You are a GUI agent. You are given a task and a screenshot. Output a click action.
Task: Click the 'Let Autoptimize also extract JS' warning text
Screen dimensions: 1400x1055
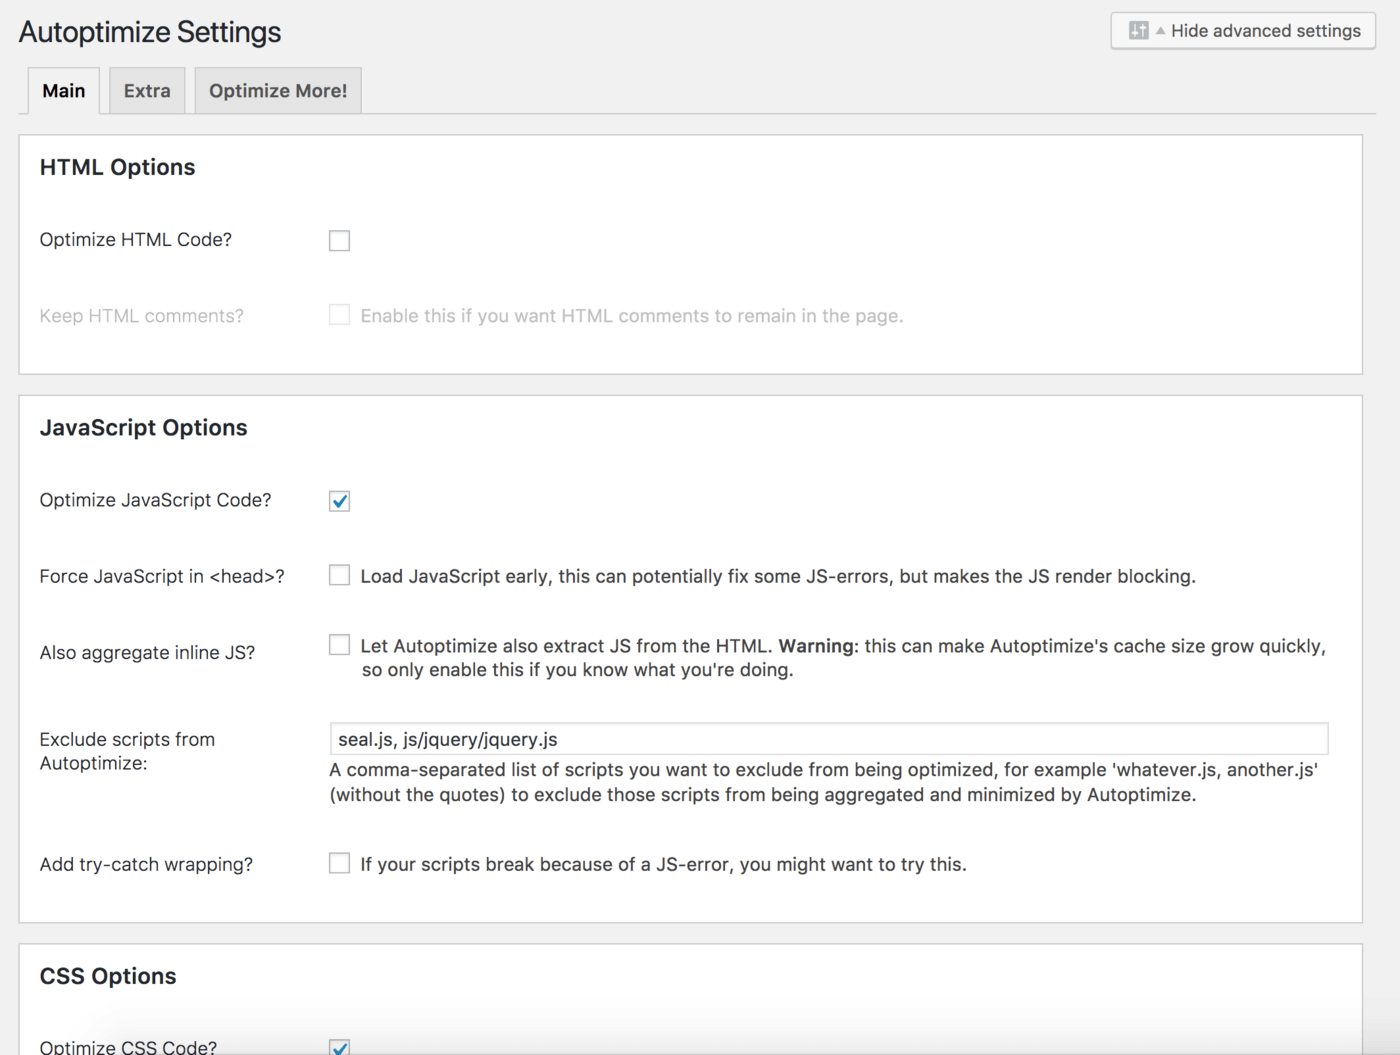[x=843, y=658]
